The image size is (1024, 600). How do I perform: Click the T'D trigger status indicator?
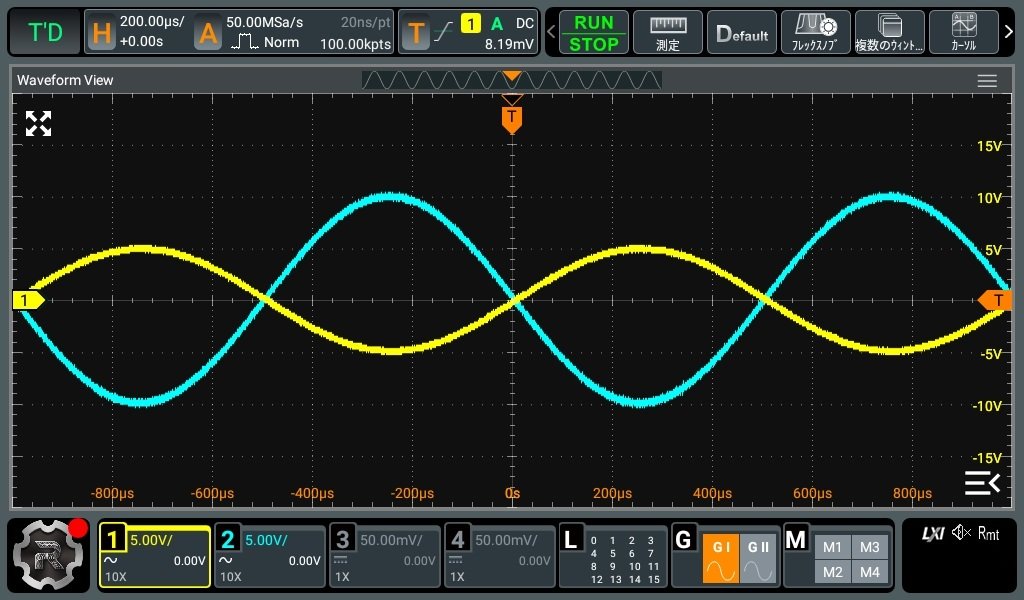tap(45, 32)
